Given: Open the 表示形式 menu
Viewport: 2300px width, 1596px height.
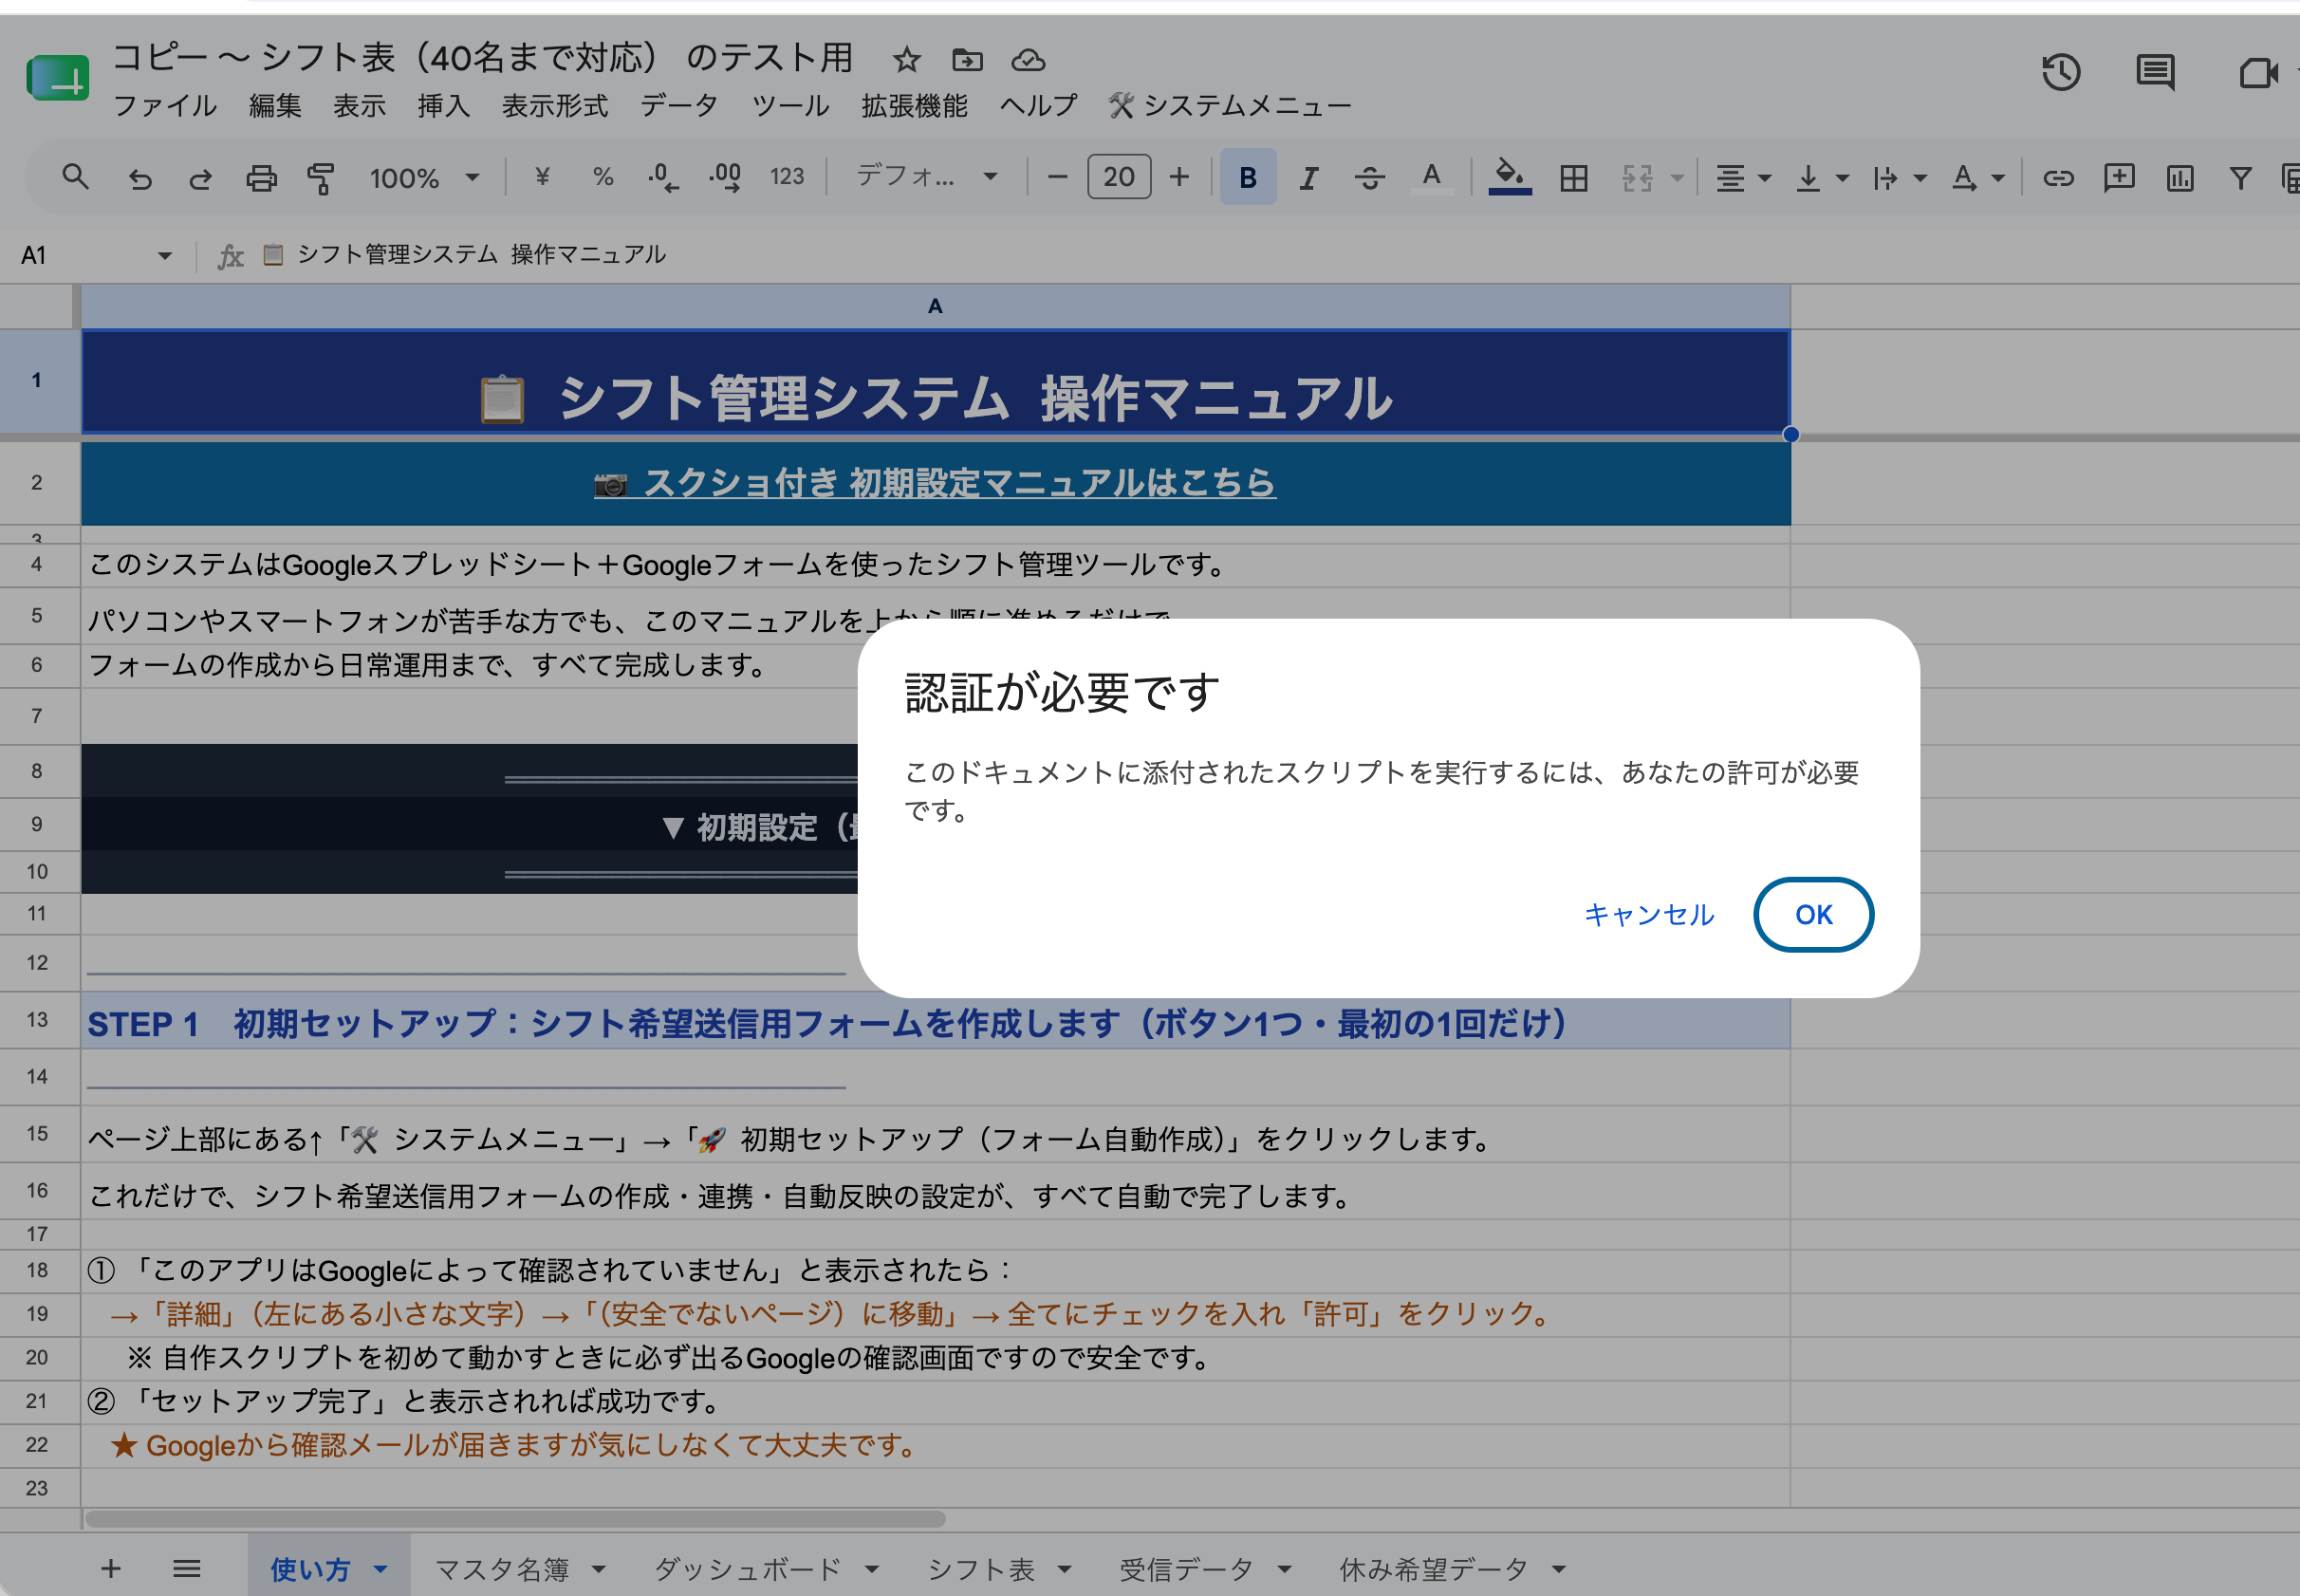Looking at the screenshot, I should point(554,105).
